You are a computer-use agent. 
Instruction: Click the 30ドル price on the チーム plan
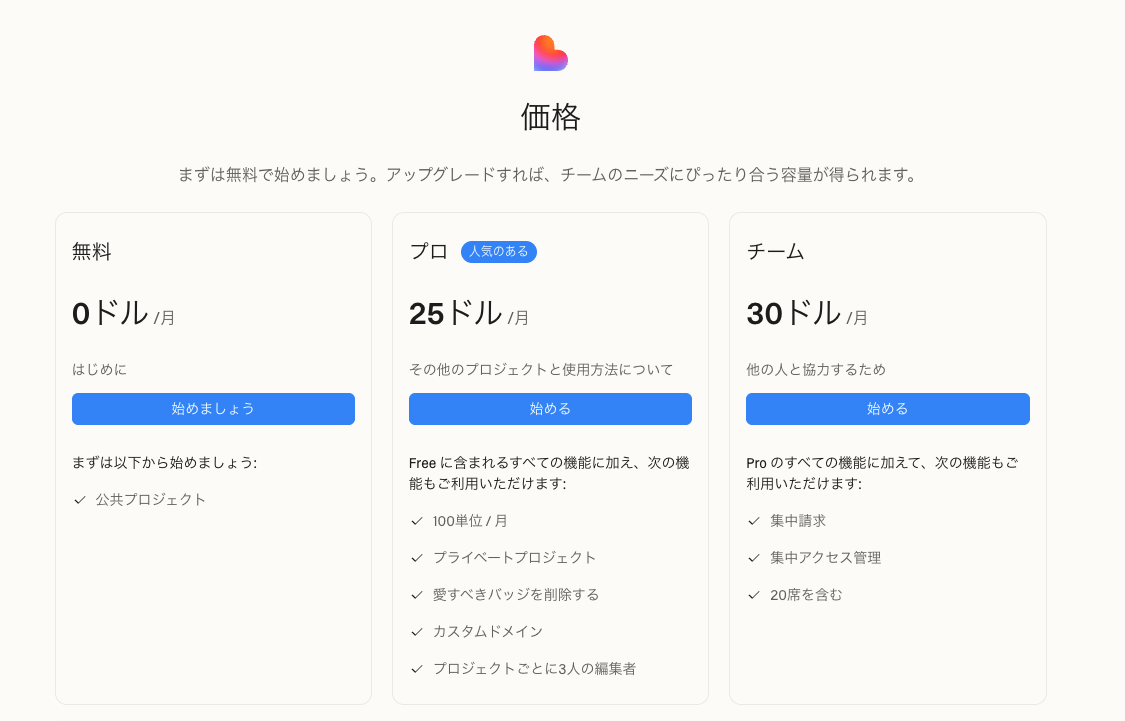click(793, 314)
